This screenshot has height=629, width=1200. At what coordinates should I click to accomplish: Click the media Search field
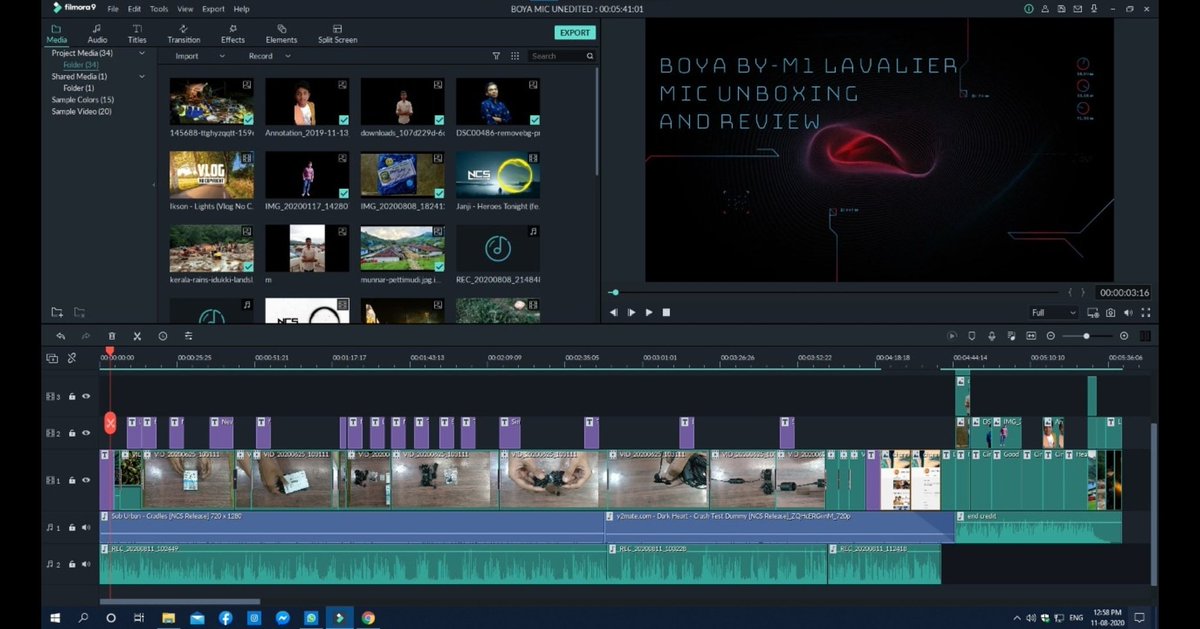[562, 56]
